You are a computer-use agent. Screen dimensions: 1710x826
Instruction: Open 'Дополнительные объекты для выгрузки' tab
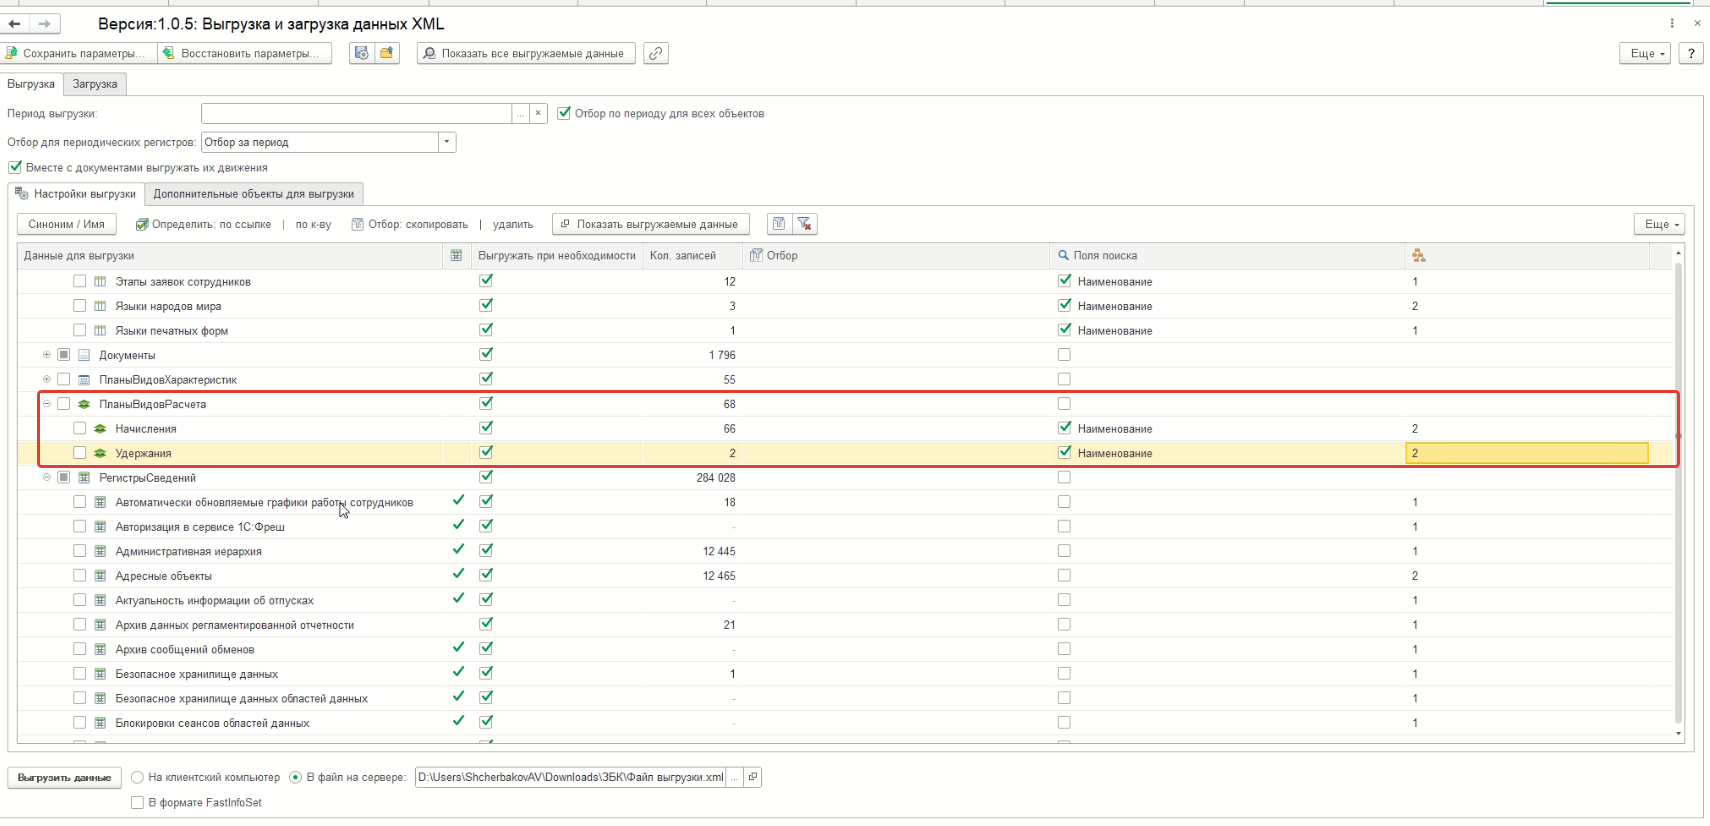pos(253,194)
